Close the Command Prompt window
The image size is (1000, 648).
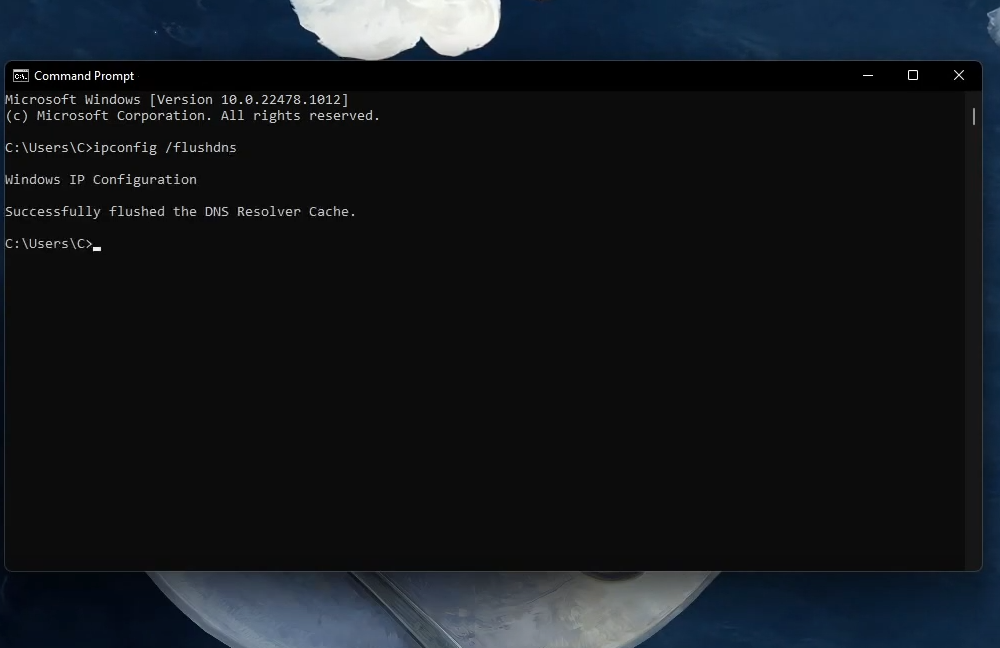[959, 75]
